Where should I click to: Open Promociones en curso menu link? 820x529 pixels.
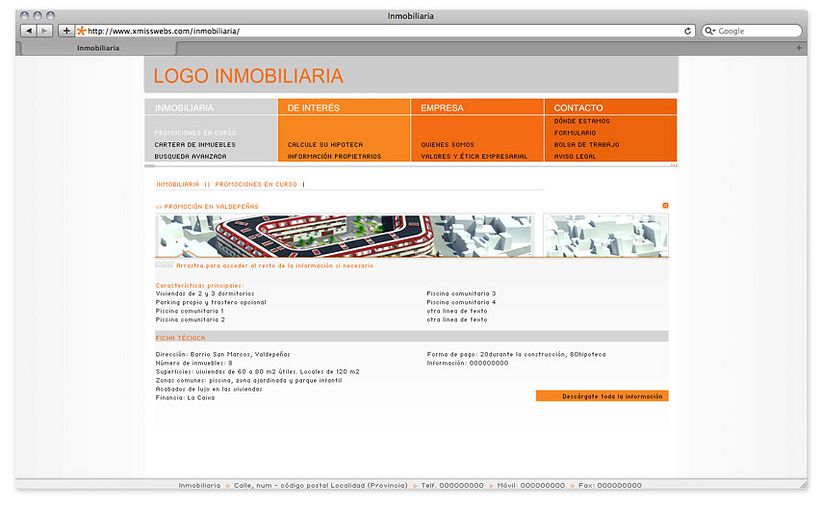[195, 133]
